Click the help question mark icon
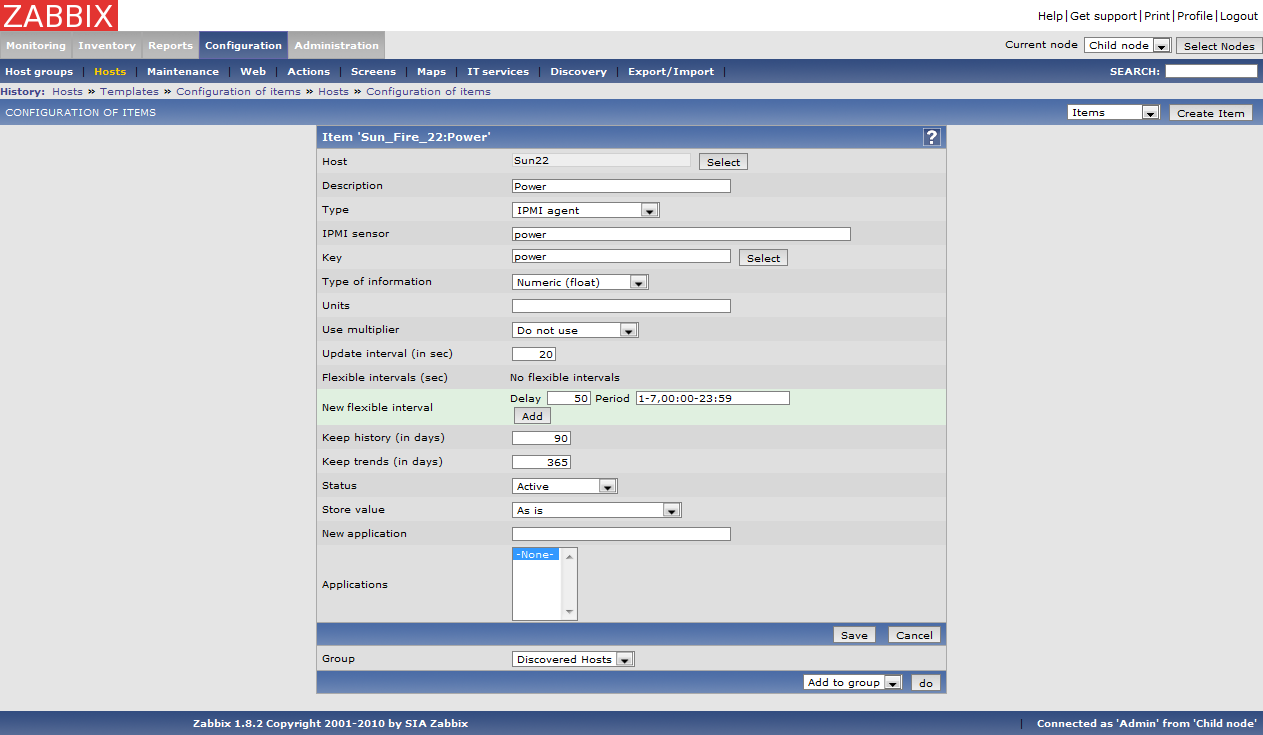1263x735 pixels. (931, 138)
